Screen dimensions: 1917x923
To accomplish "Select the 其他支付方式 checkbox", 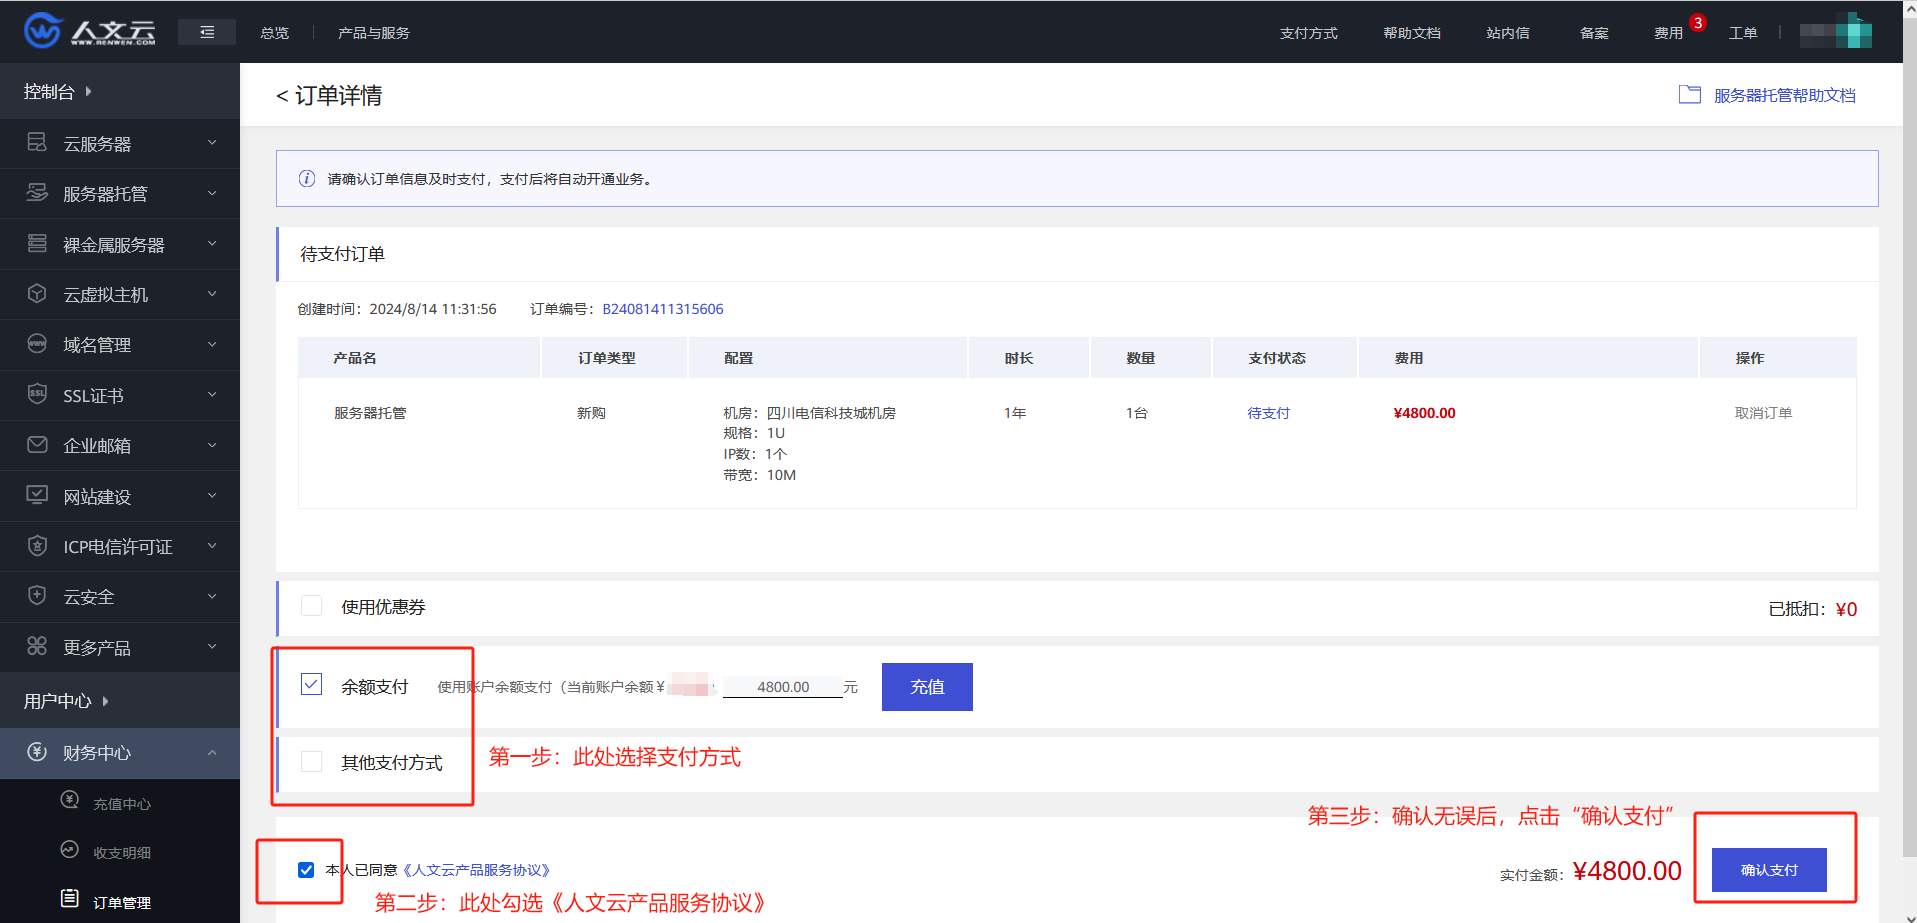I will click(x=312, y=761).
